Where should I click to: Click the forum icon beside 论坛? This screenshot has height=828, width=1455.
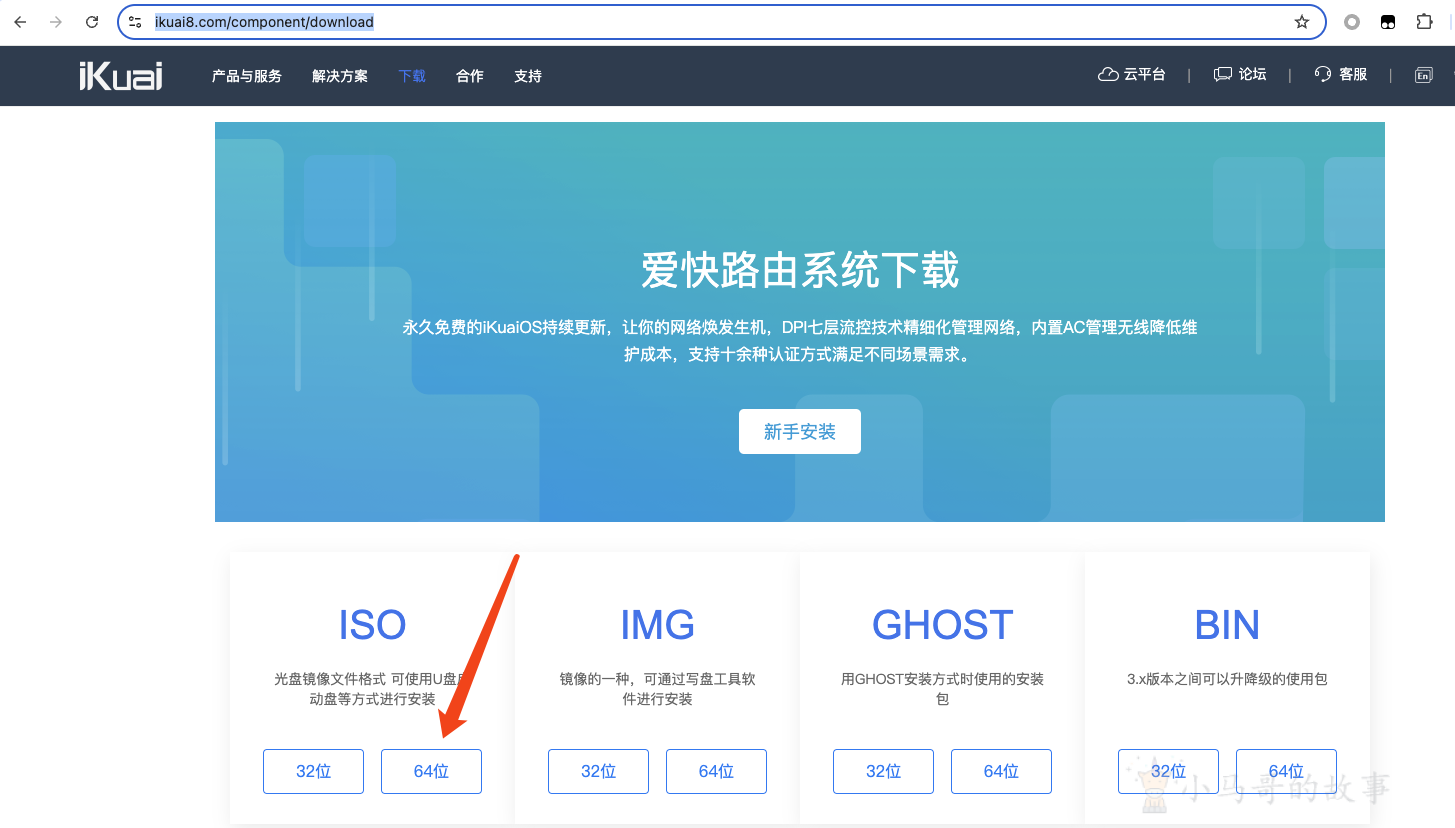tap(1223, 75)
